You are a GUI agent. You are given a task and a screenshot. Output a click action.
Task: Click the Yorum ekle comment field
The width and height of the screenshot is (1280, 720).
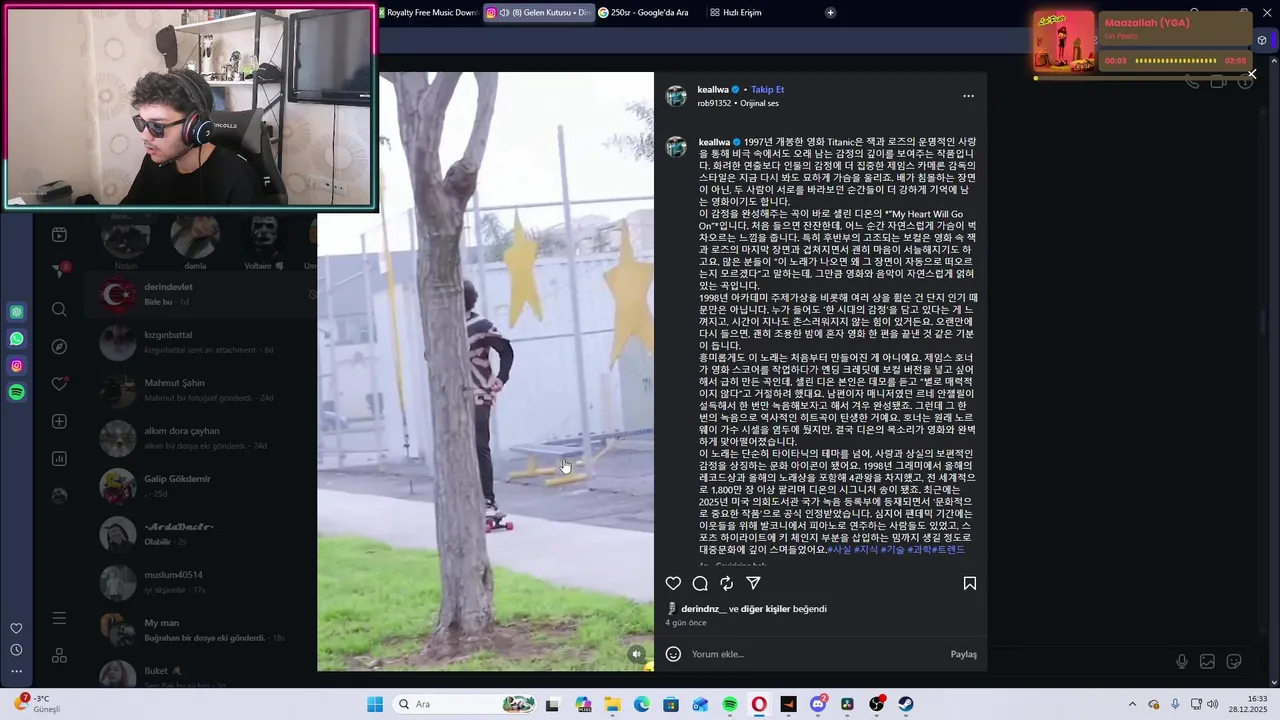[x=815, y=654]
